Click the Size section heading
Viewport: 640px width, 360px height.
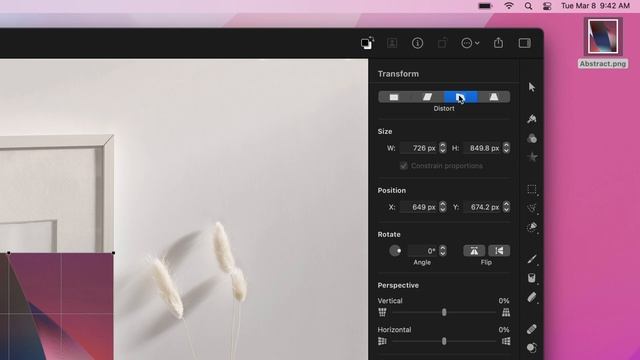(385, 131)
